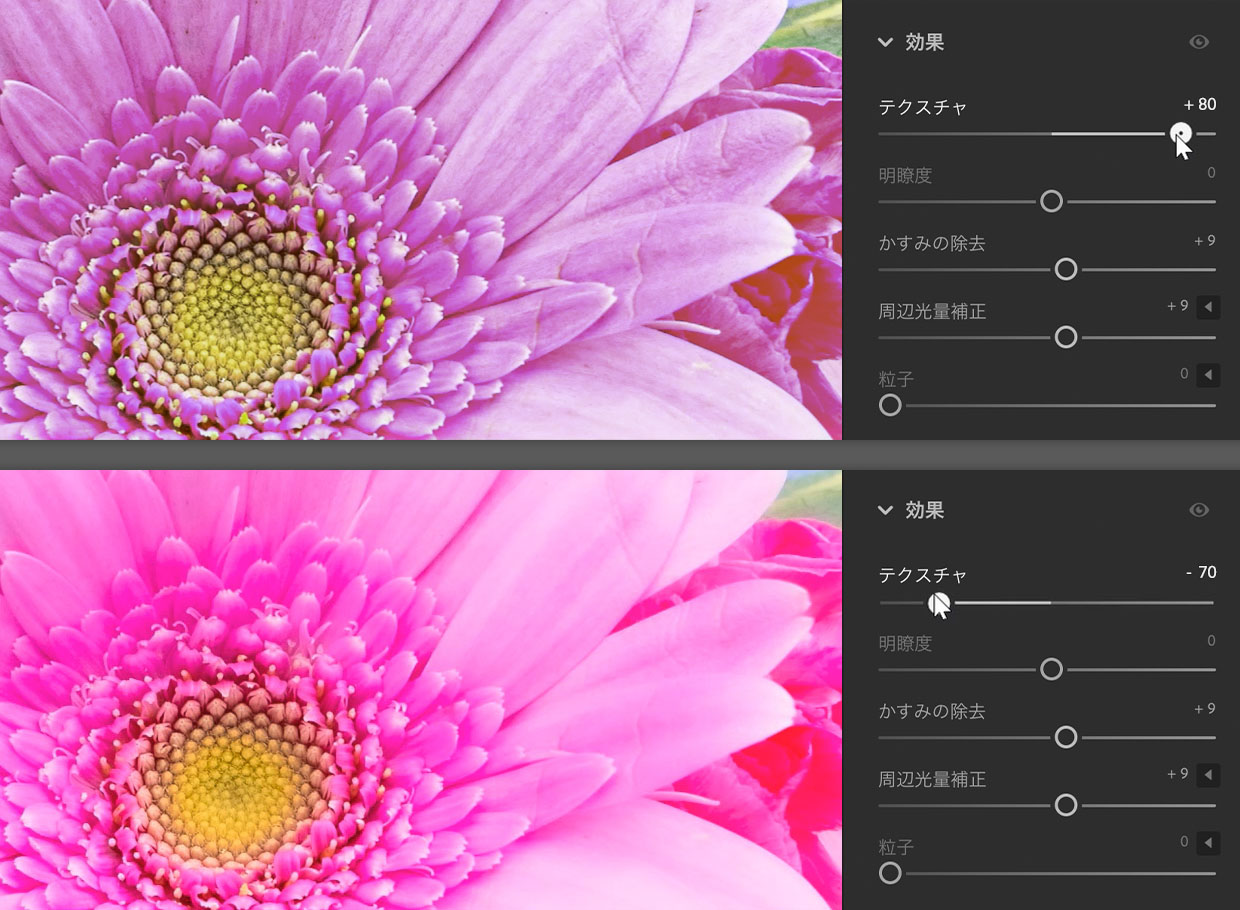This screenshot has width=1240, height=910.
Task: Click the upper かすみの除去 label
Action: [932, 243]
